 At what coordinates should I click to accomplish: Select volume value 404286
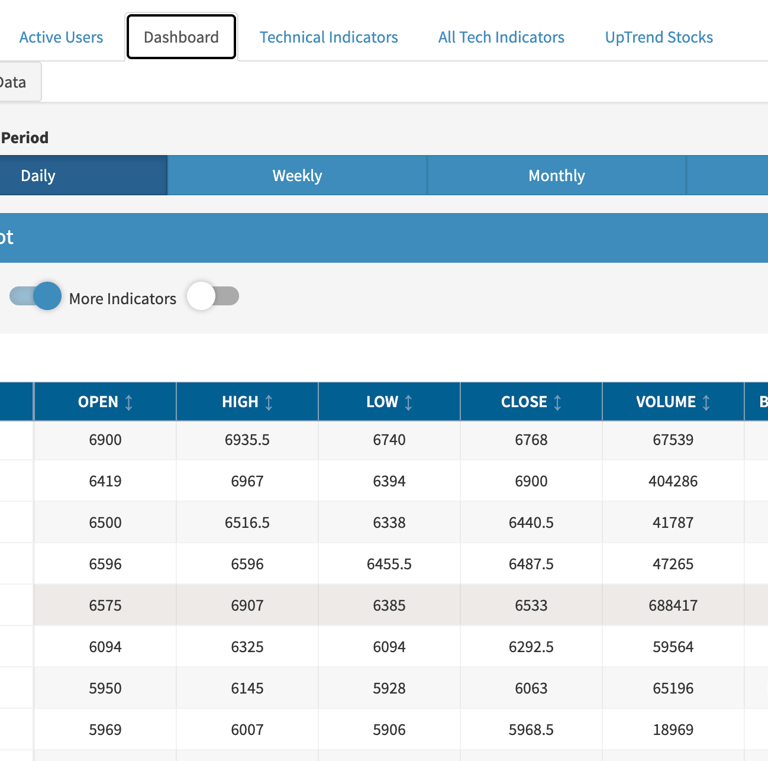673,481
